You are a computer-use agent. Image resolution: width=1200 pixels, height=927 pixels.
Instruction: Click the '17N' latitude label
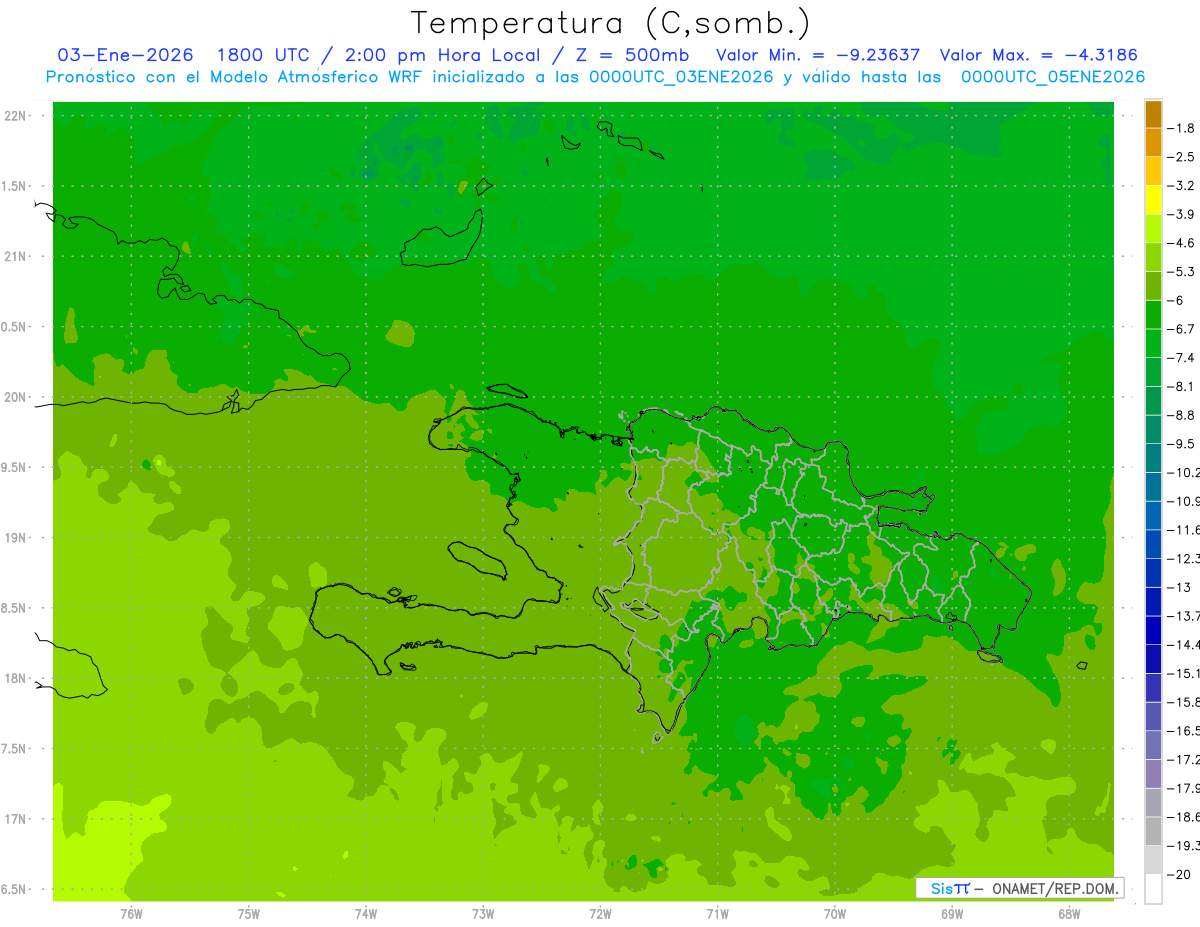point(16,818)
